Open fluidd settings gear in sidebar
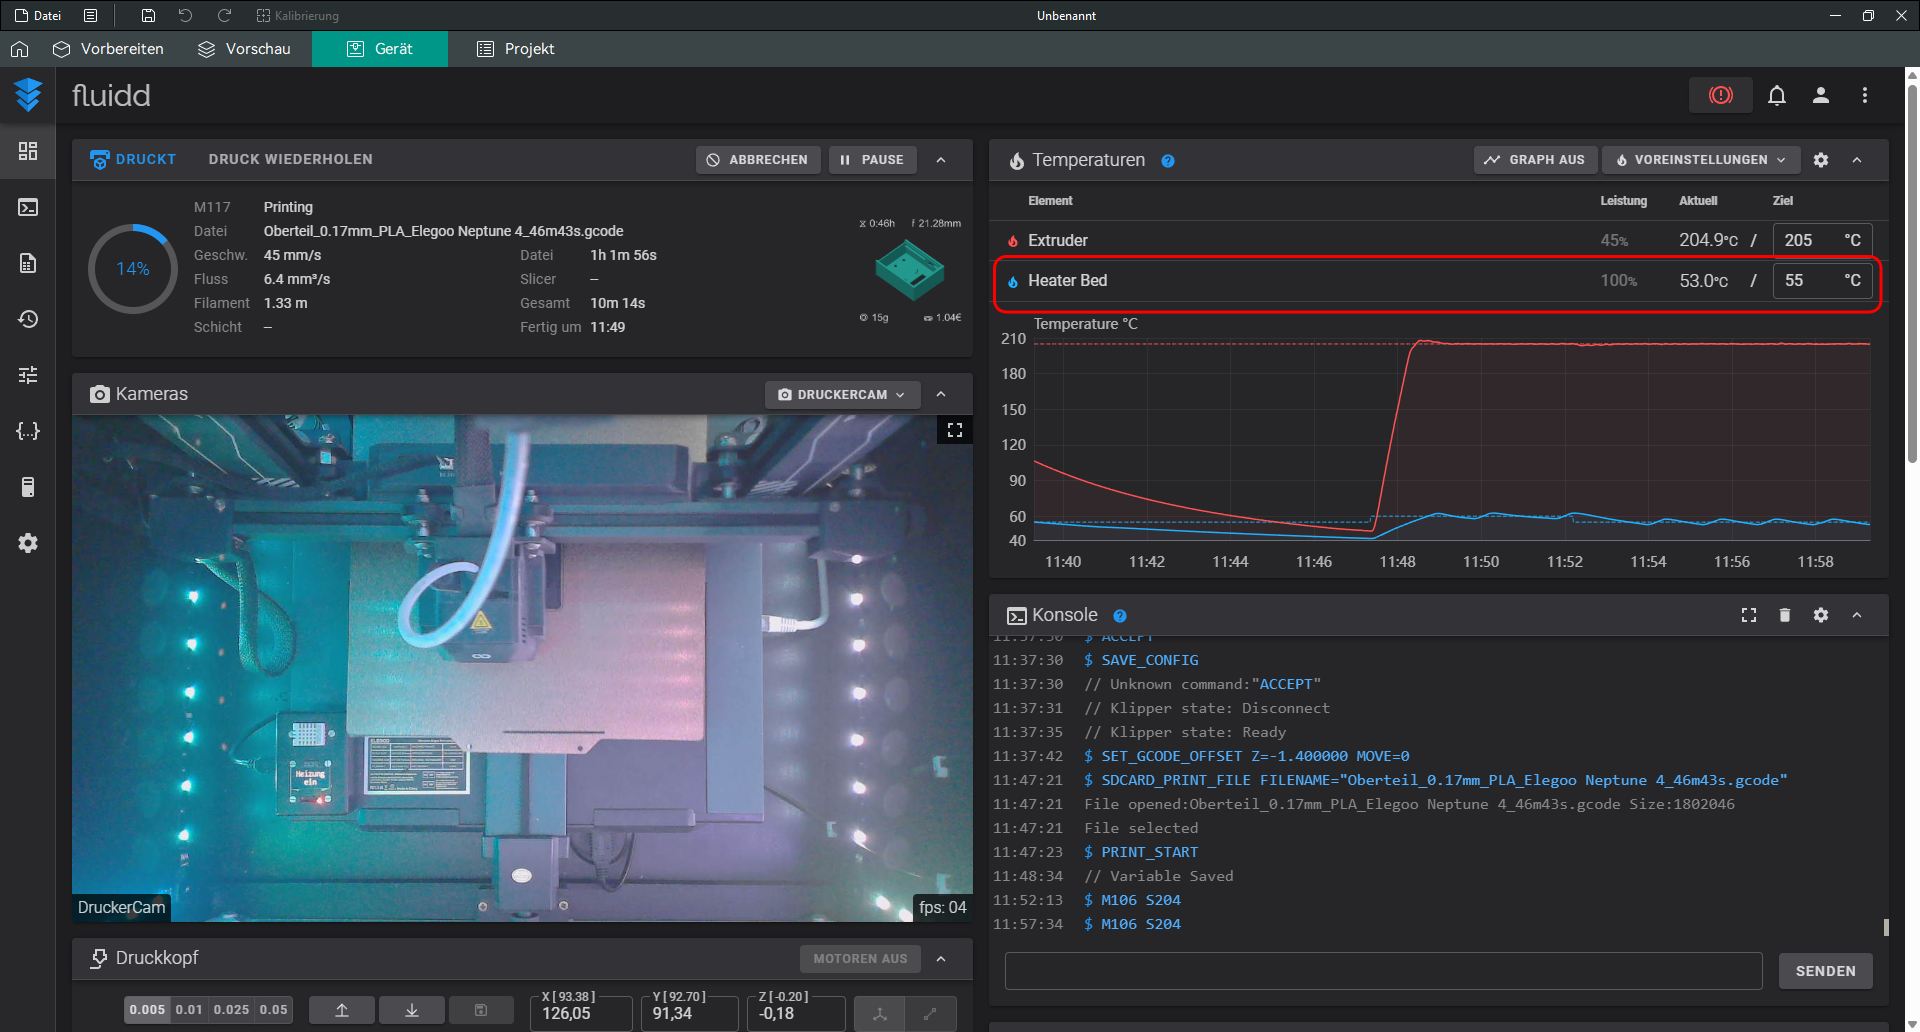The image size is (1920, 1032). point(28,543)
